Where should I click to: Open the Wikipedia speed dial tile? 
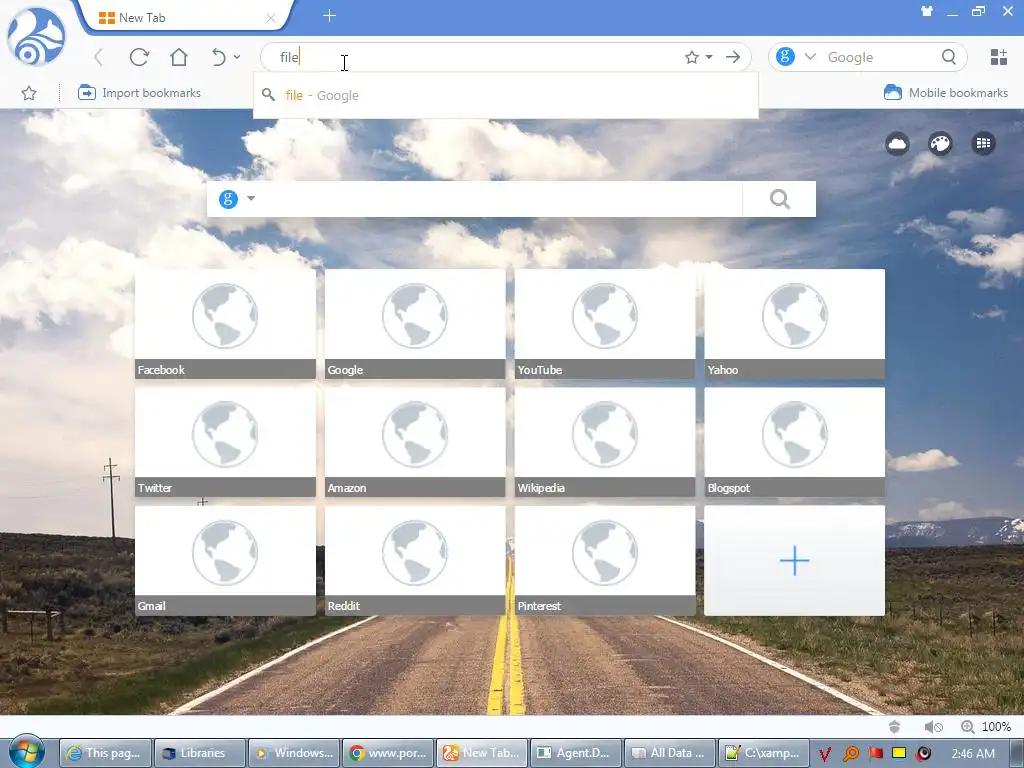click(605, 442)
